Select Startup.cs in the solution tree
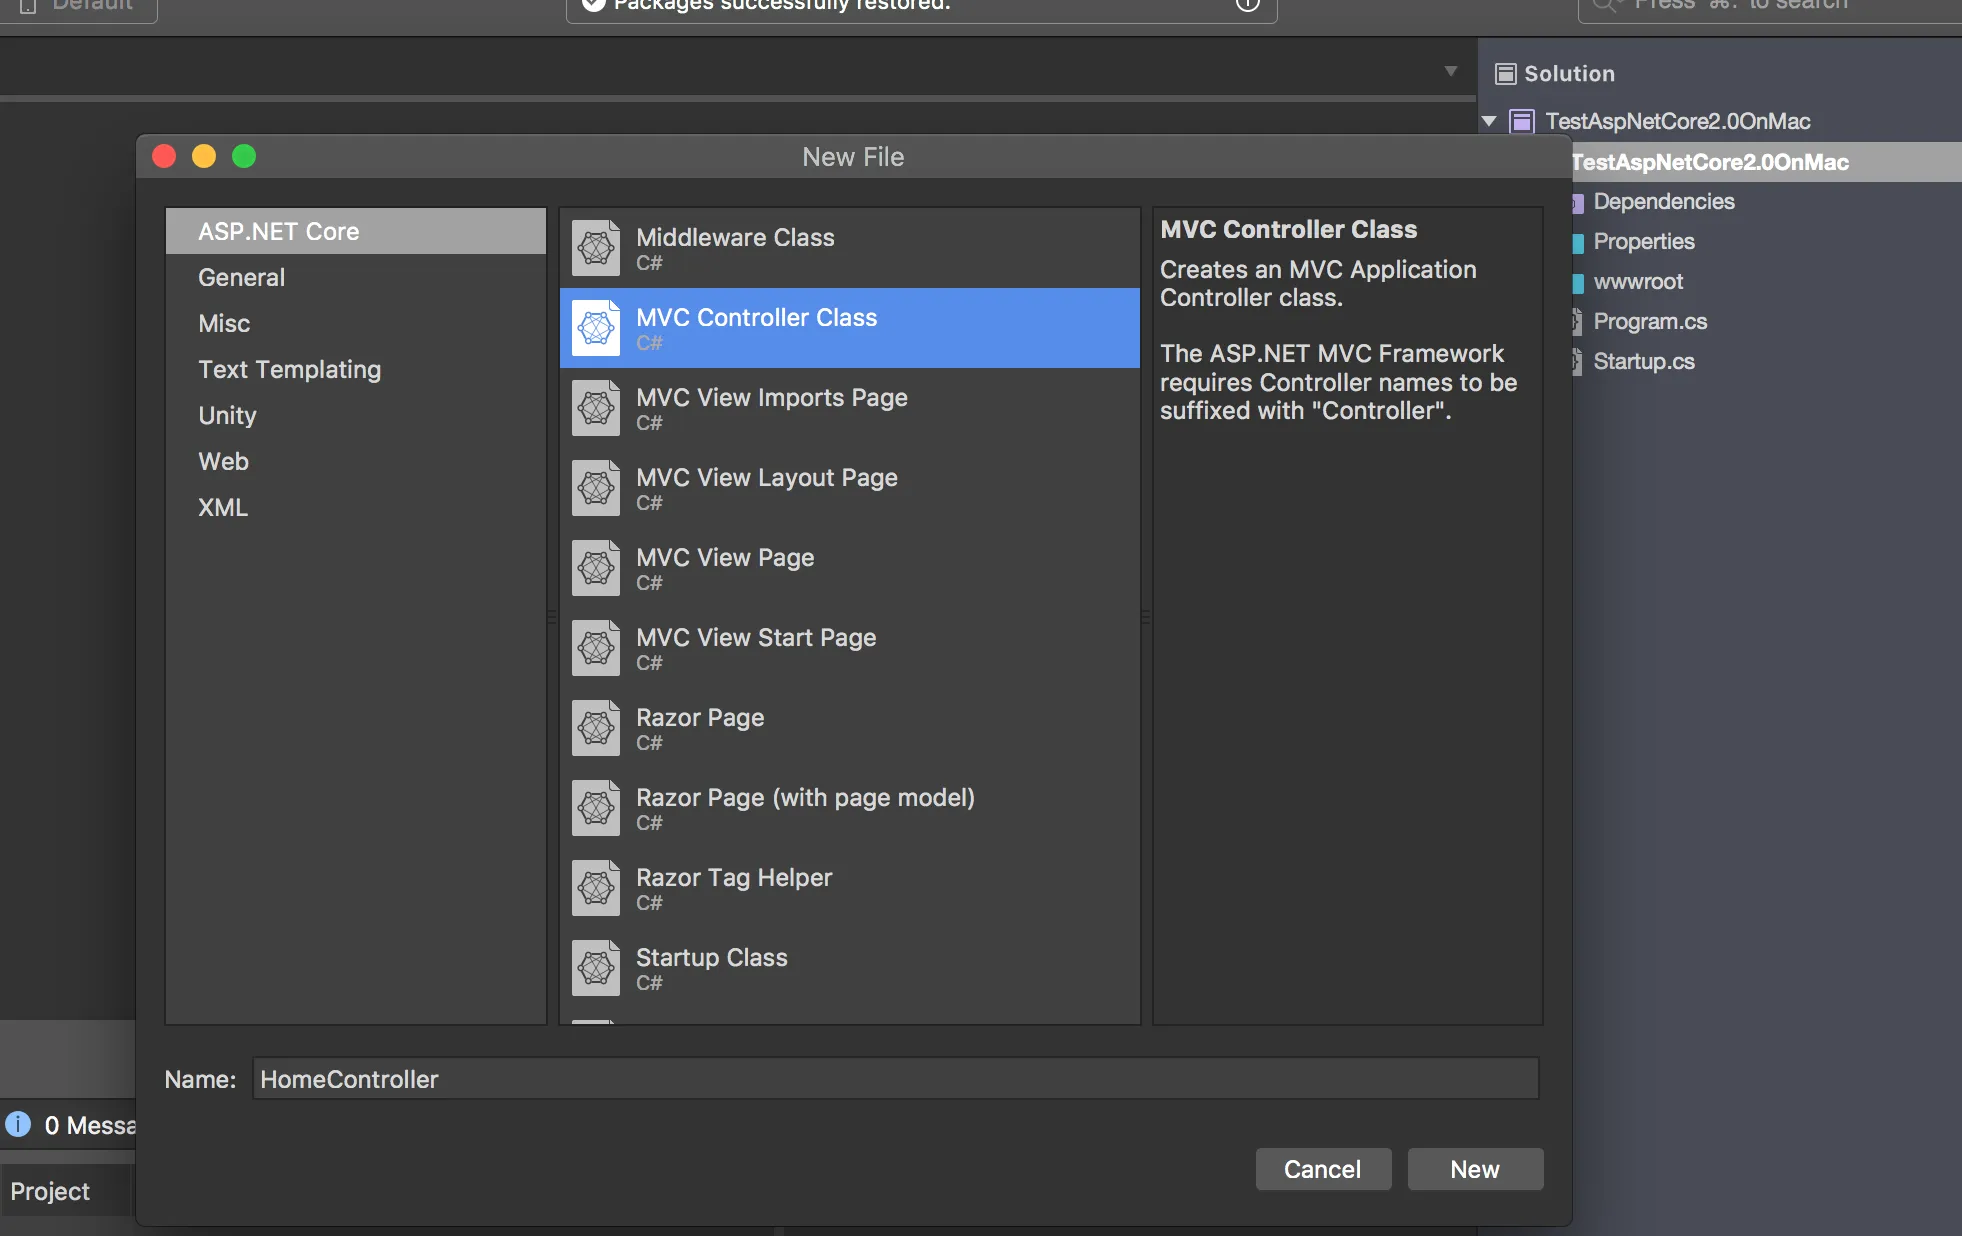Screen dimensions: 1962x1236 tap(1643, 362)
